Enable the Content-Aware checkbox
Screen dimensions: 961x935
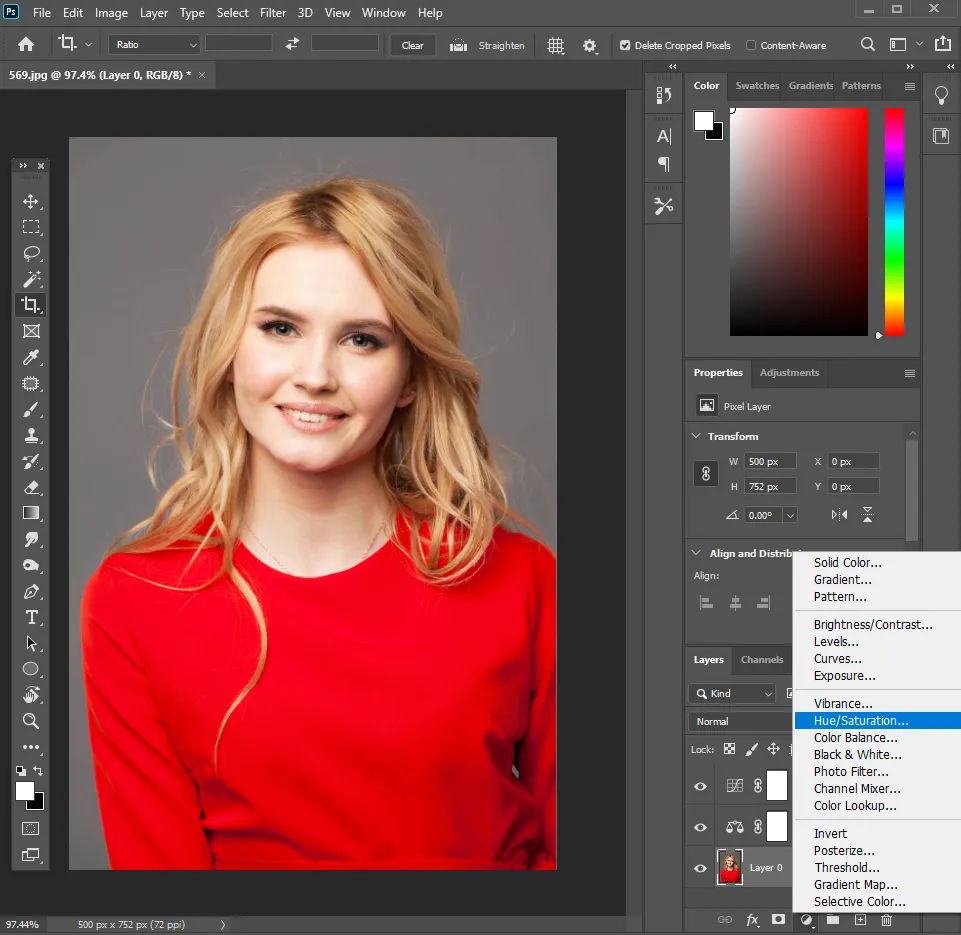pos(751,45)
